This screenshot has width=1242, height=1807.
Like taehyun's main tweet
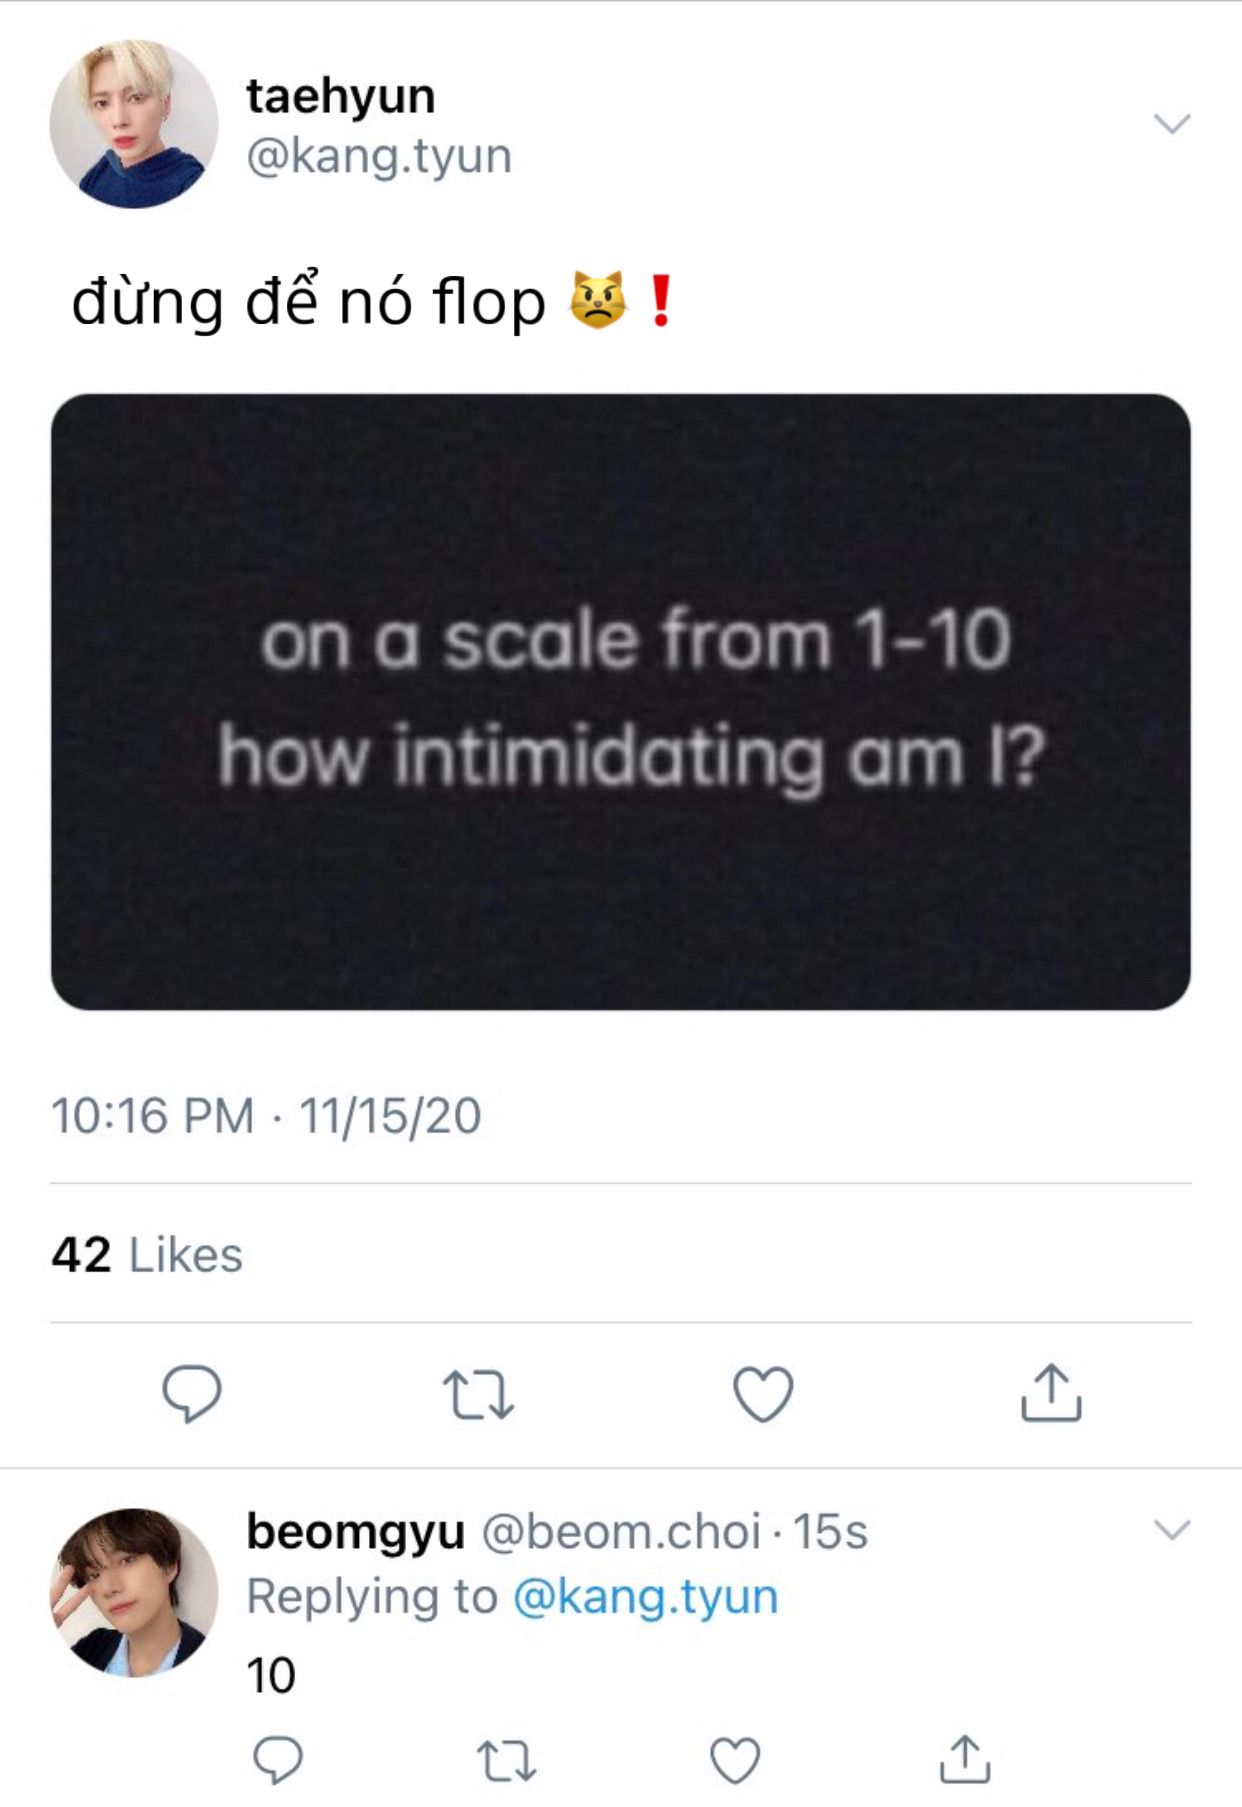click(x=763, y=1394)
